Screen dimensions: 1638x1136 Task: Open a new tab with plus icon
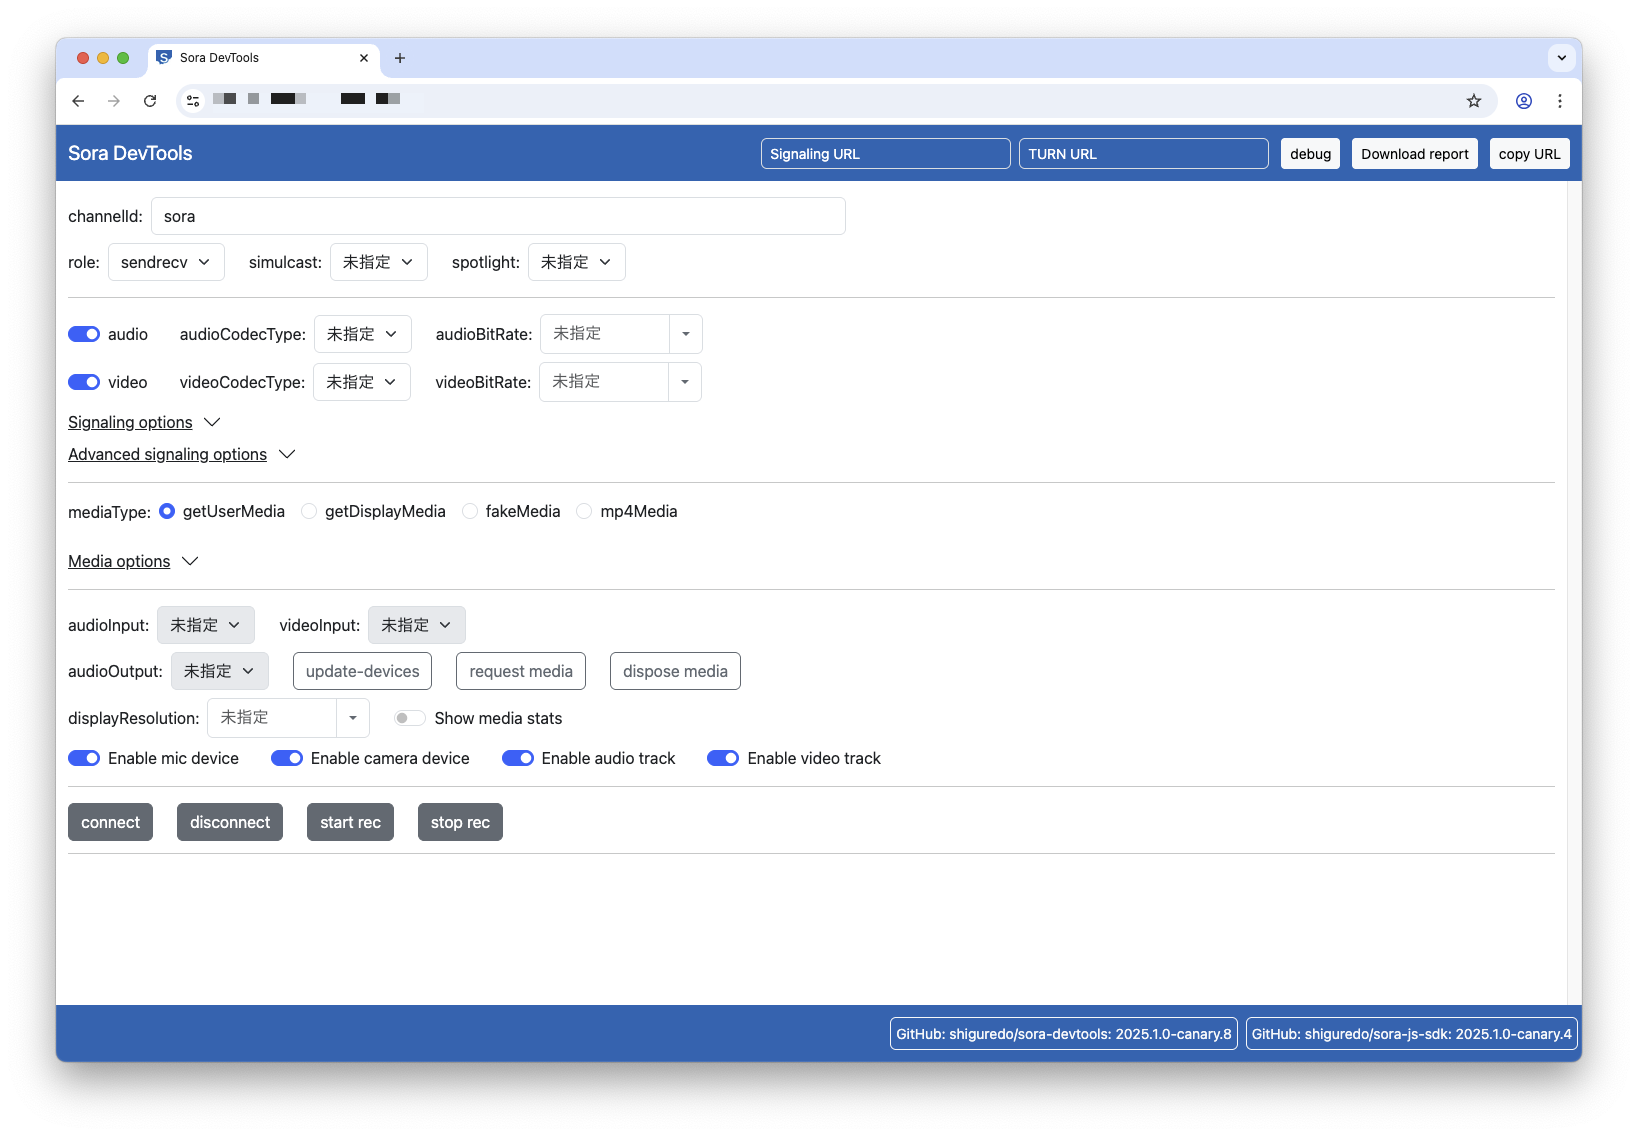point(400,58)
